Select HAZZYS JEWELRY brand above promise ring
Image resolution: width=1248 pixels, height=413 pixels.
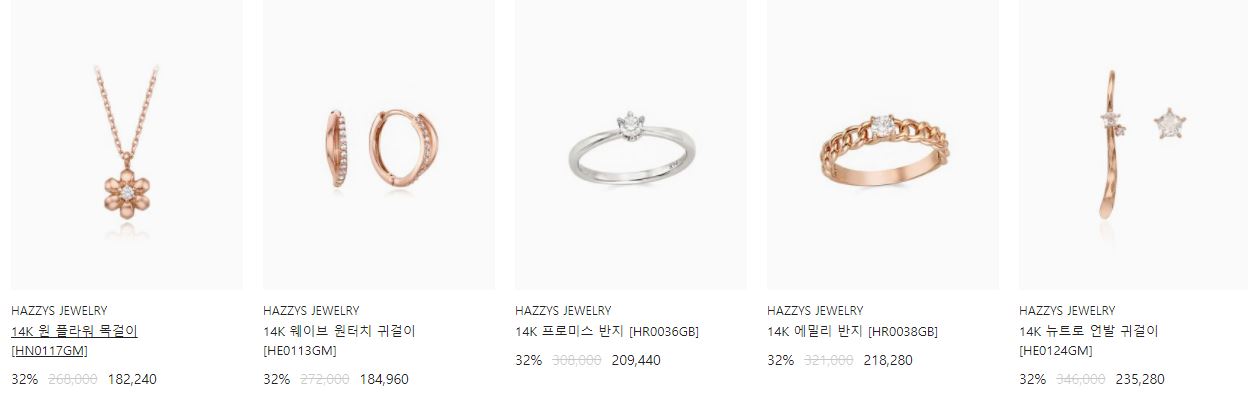[x=563, y=311]
